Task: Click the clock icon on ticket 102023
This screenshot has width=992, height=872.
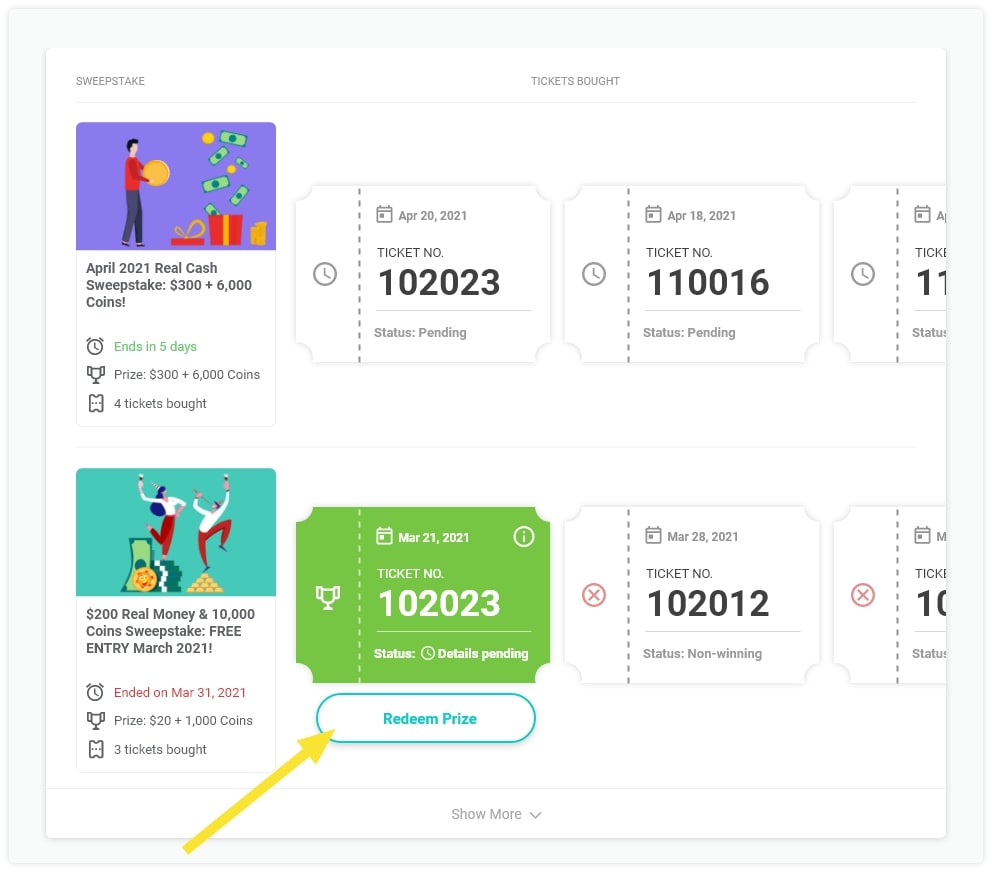Action: [x=325, y=274]
